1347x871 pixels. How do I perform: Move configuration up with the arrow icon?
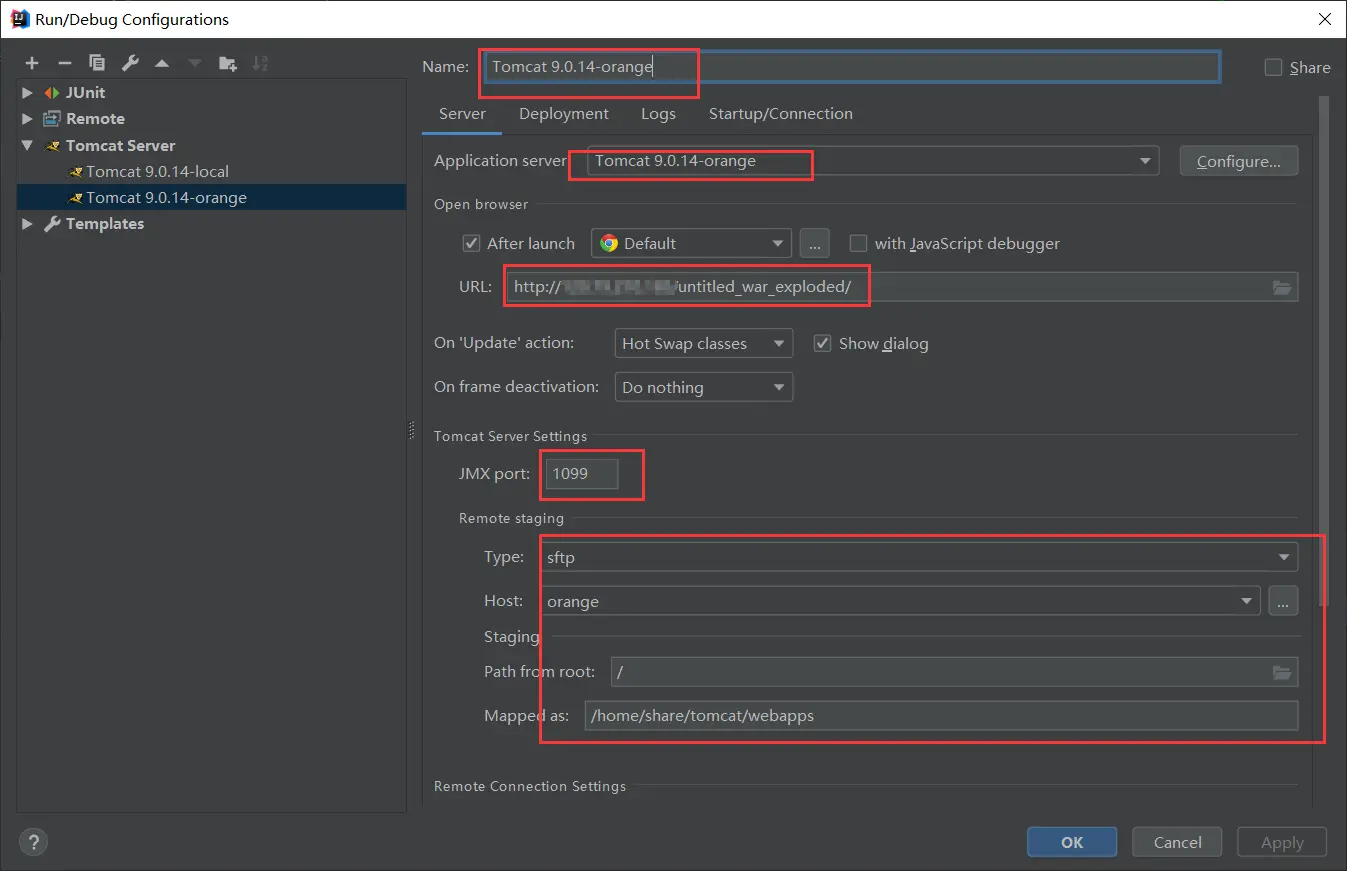click(162, 63)
